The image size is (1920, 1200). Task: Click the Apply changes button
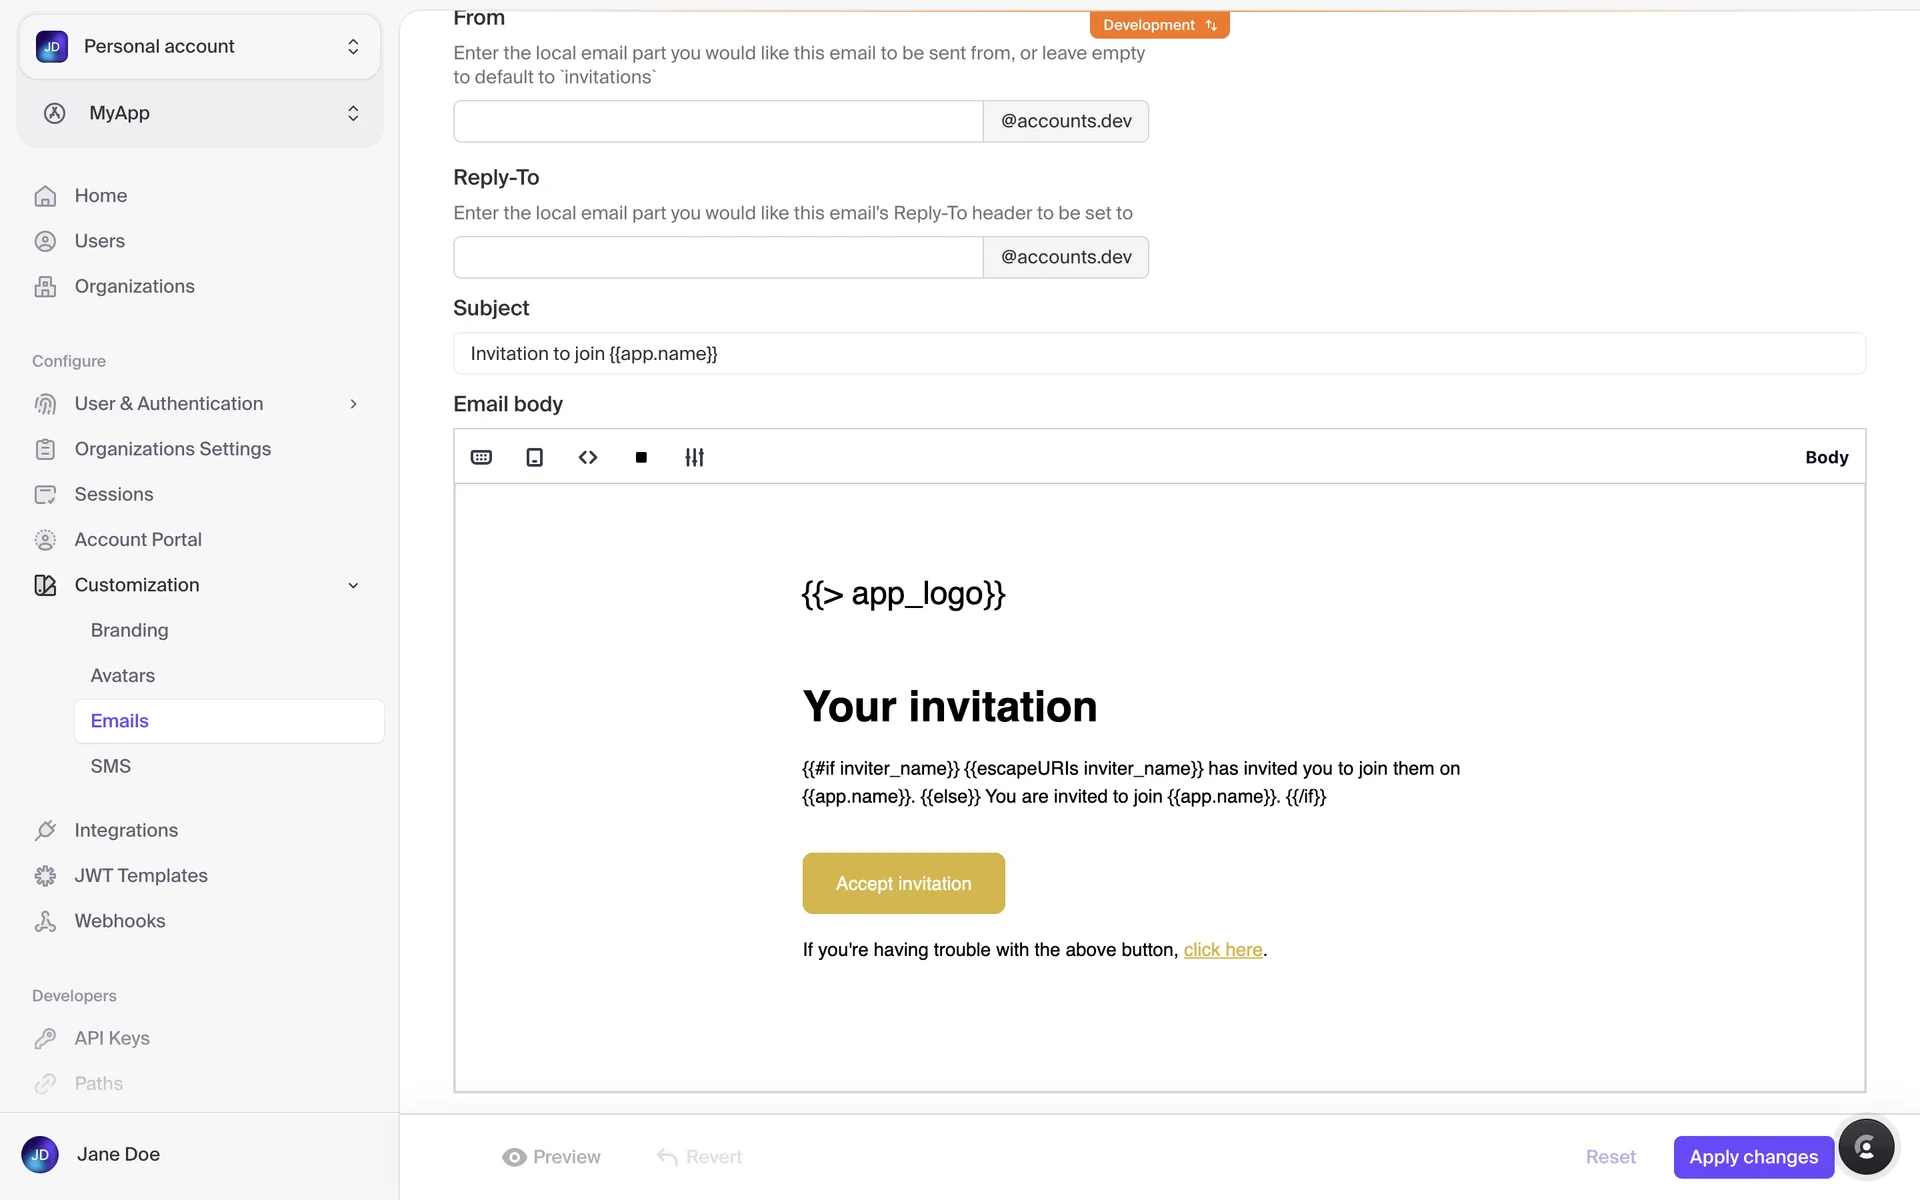1753,1157
